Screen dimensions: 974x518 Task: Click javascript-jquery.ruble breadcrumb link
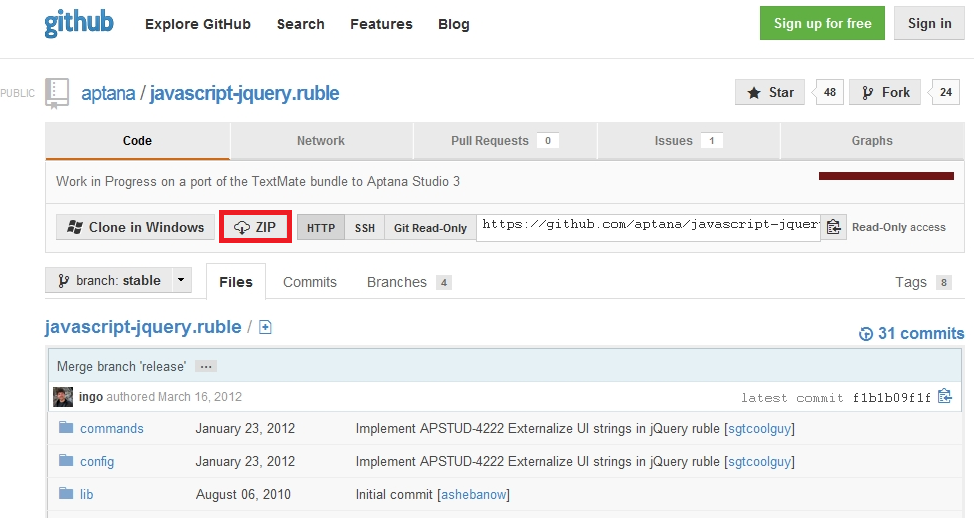click(143, 327)
